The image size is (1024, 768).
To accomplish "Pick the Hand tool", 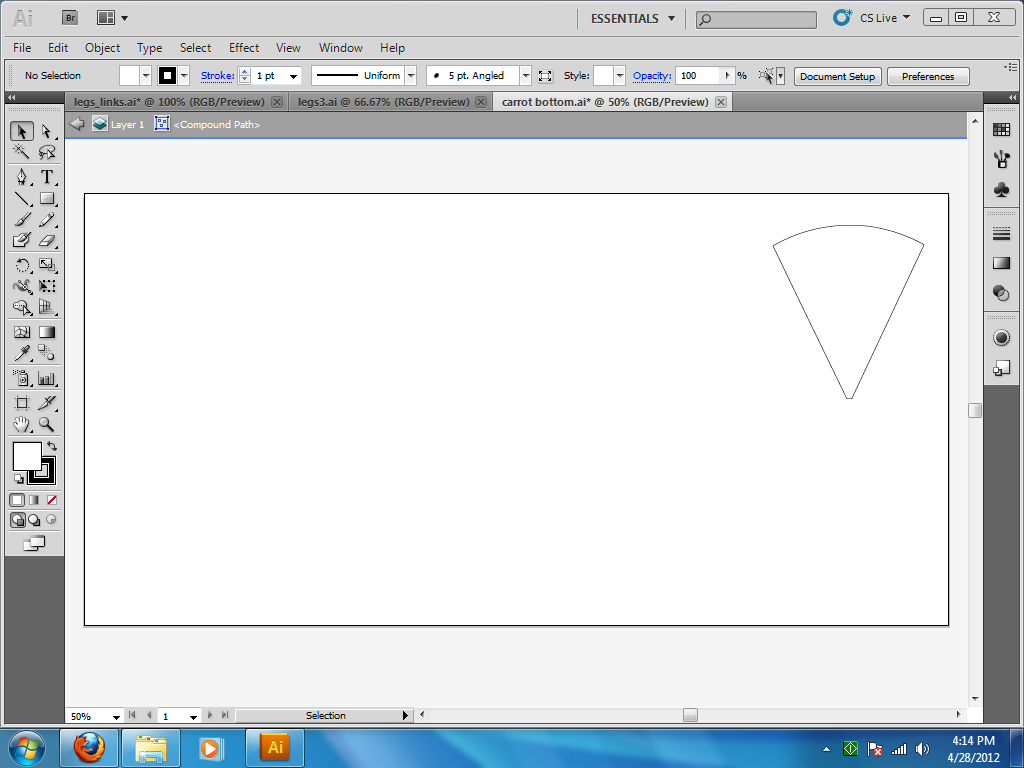I will [22, 424].
